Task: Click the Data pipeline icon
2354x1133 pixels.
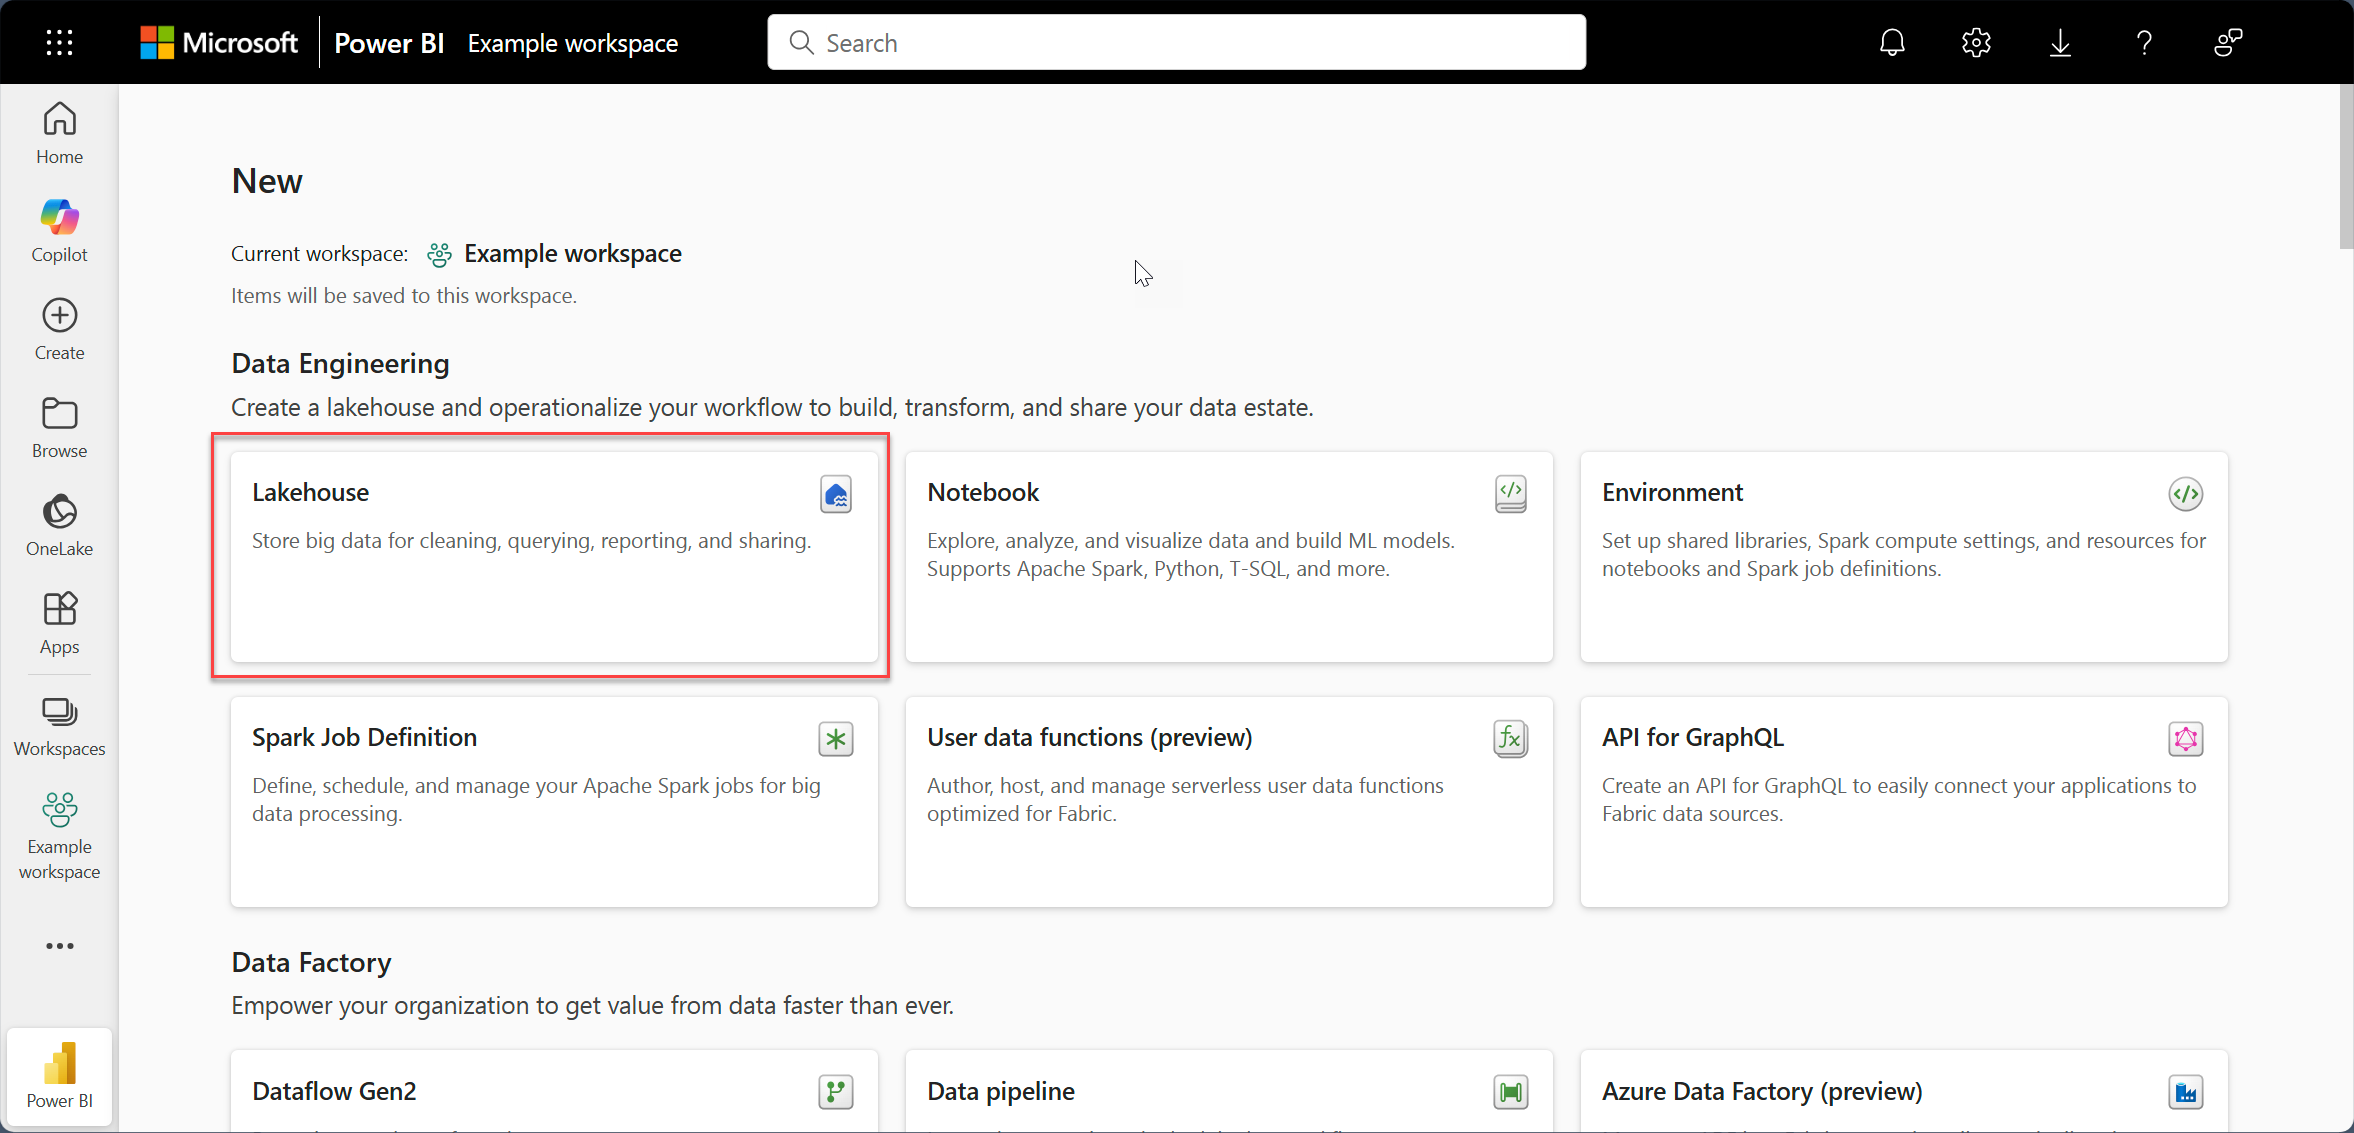Action: click(1510, 1092)
